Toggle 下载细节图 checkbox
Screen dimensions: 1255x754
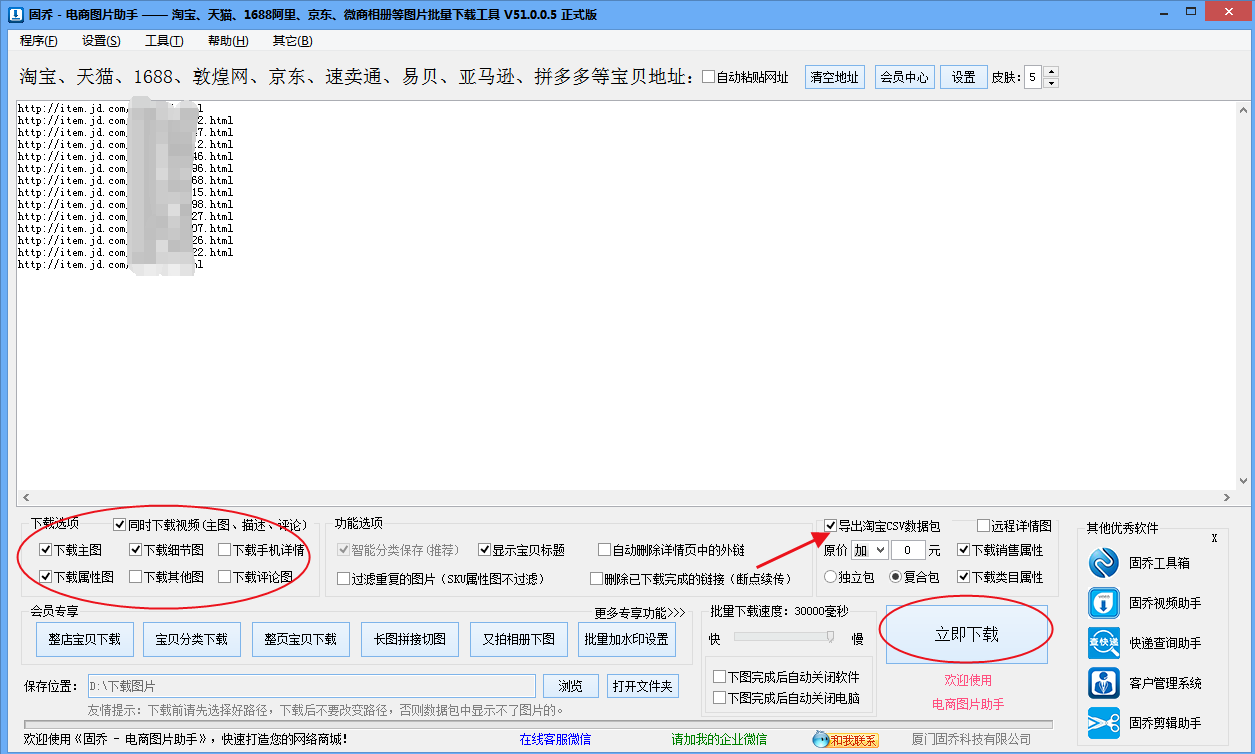[136, 550]
